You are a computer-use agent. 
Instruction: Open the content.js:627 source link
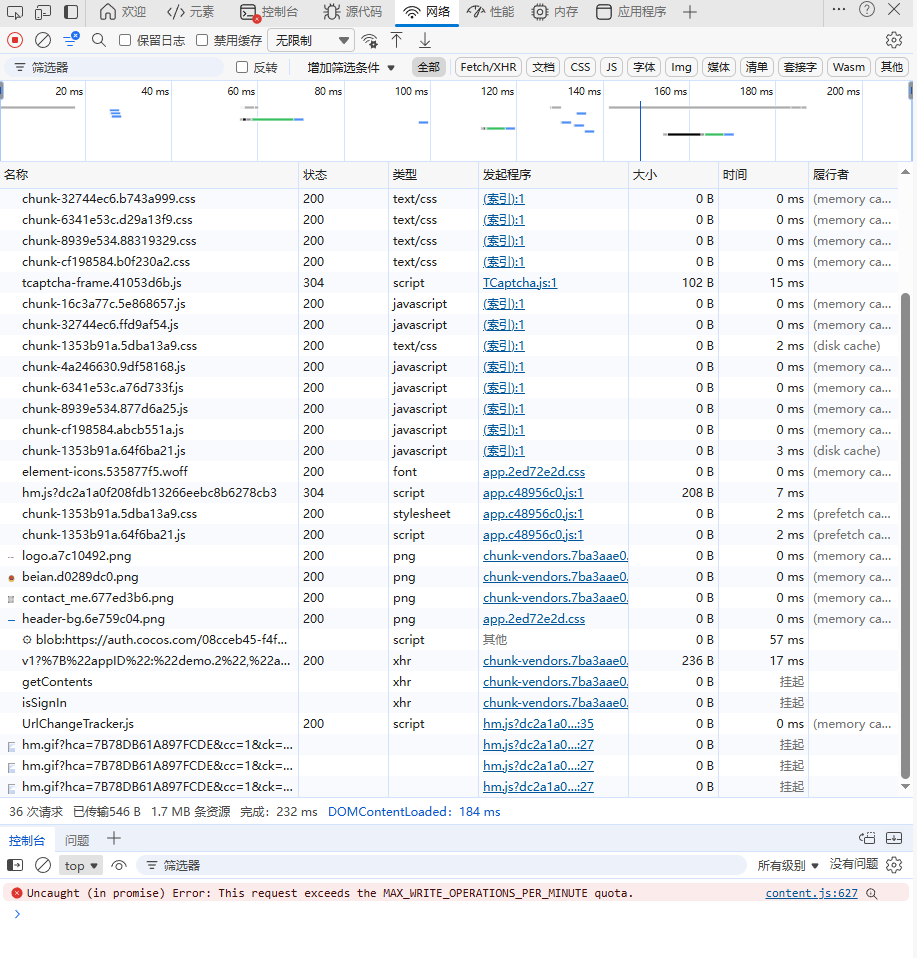[811, 893]
